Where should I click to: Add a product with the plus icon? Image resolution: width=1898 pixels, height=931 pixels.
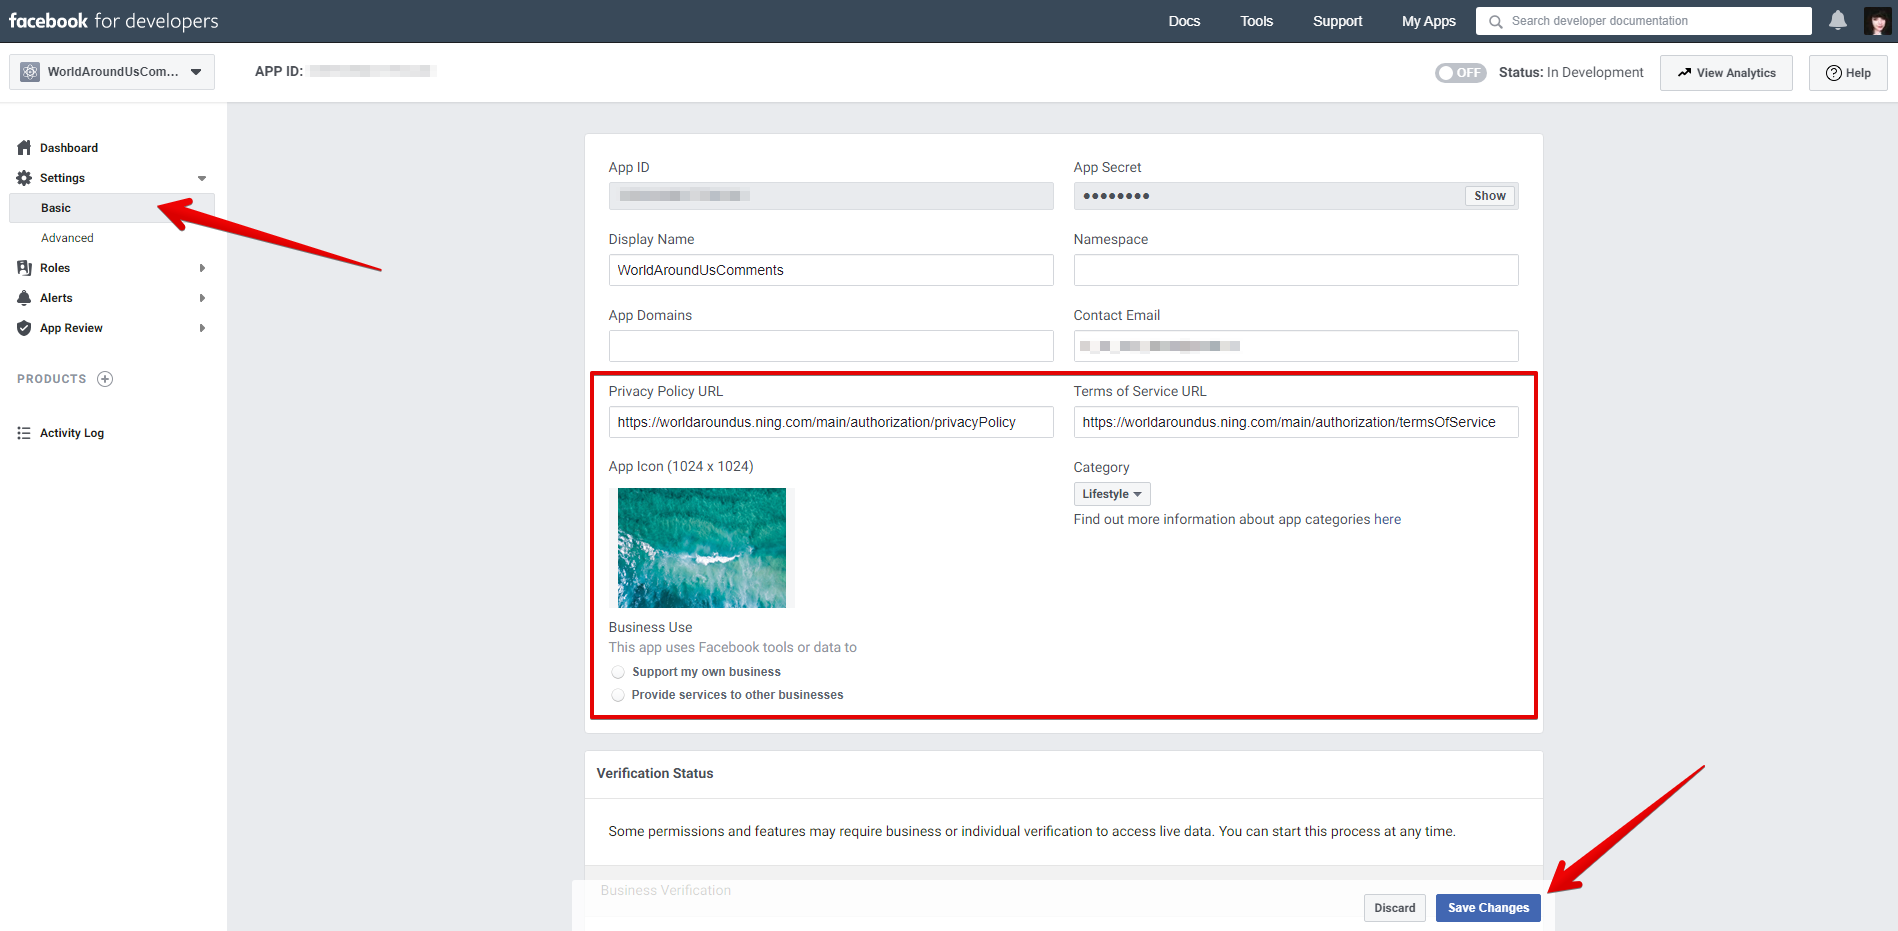coord(105,379)
